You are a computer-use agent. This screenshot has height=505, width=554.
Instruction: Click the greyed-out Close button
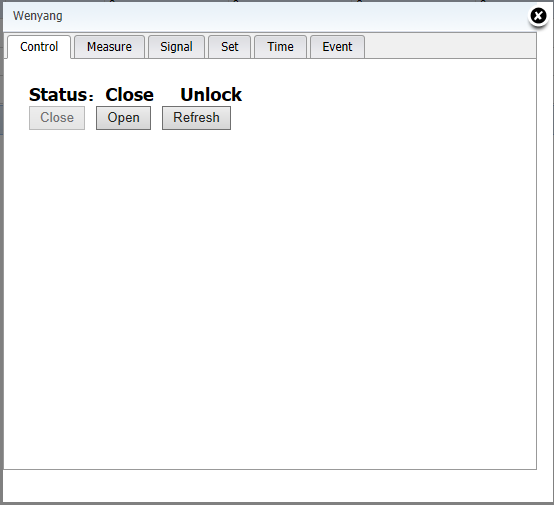[x=57, y=118]
